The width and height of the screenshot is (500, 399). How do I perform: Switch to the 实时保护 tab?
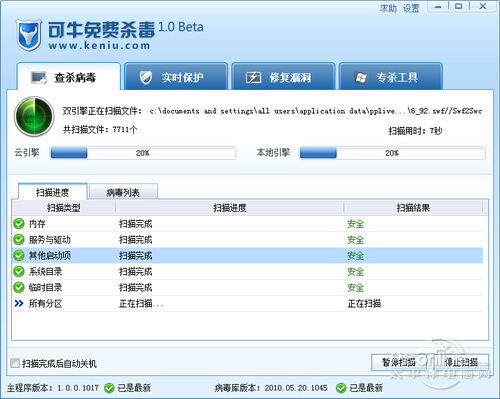click(176, 76)
